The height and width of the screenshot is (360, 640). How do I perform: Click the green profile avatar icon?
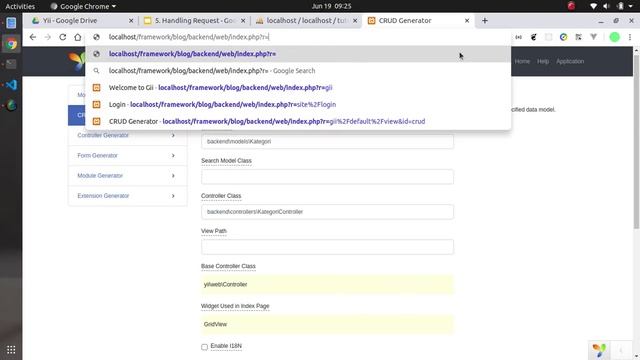[x=614, y=37]
